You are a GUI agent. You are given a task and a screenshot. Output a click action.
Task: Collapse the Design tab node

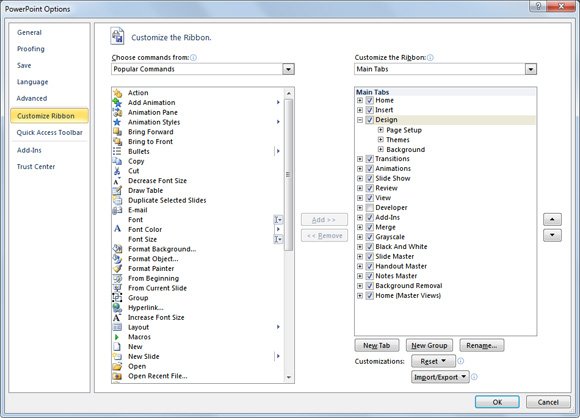tap(360, 120)
